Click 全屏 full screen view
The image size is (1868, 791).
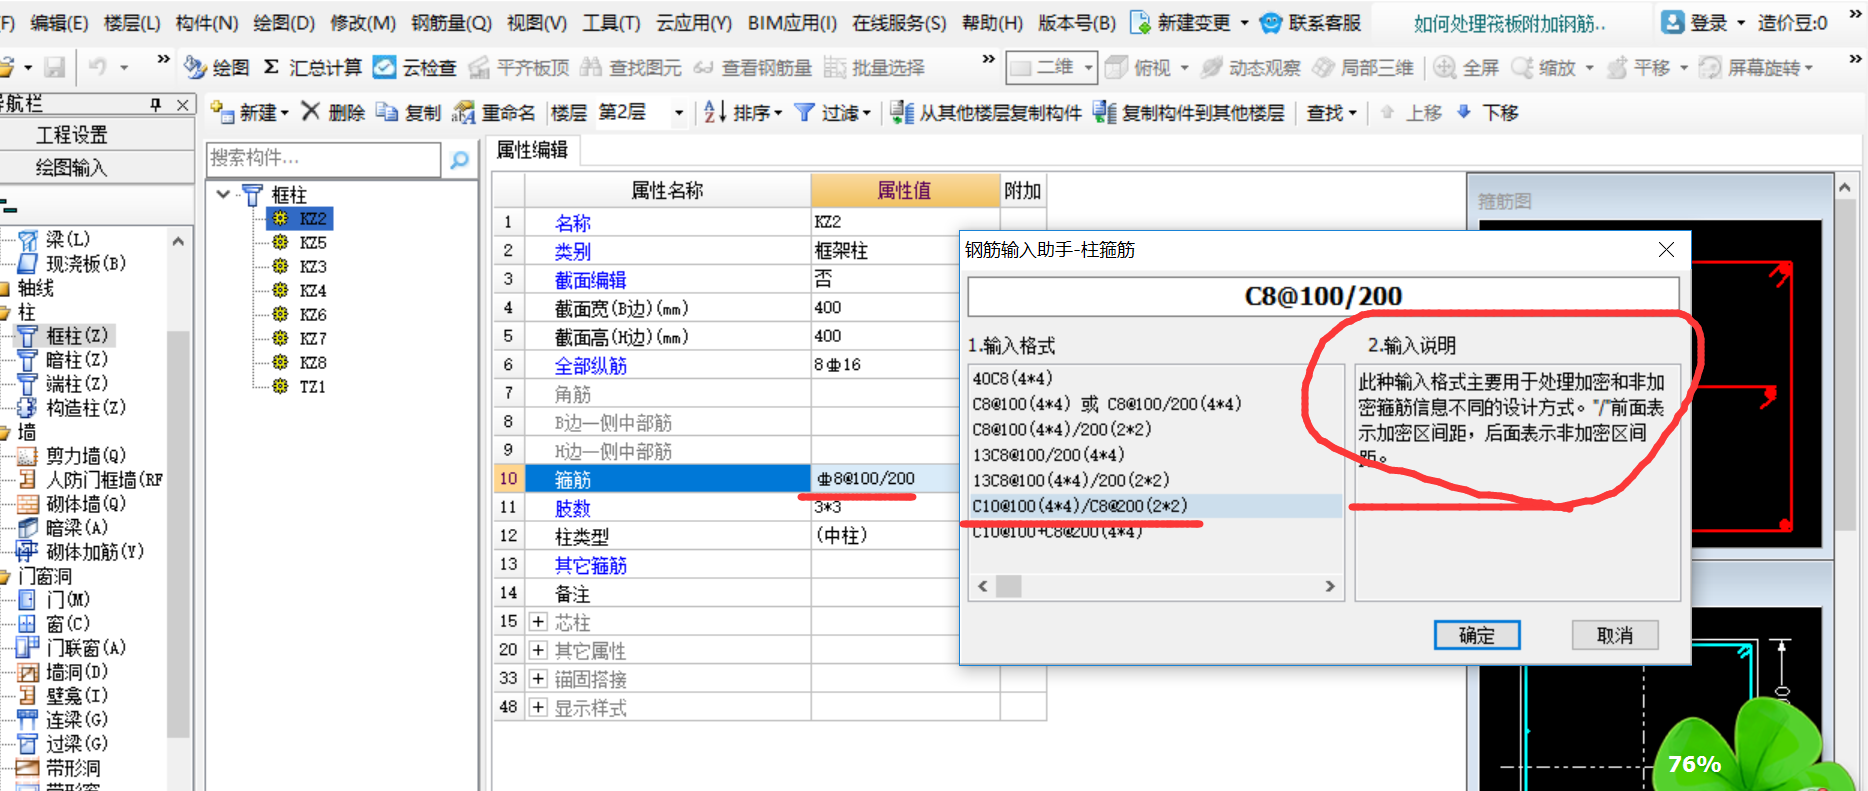point(1467,67)
